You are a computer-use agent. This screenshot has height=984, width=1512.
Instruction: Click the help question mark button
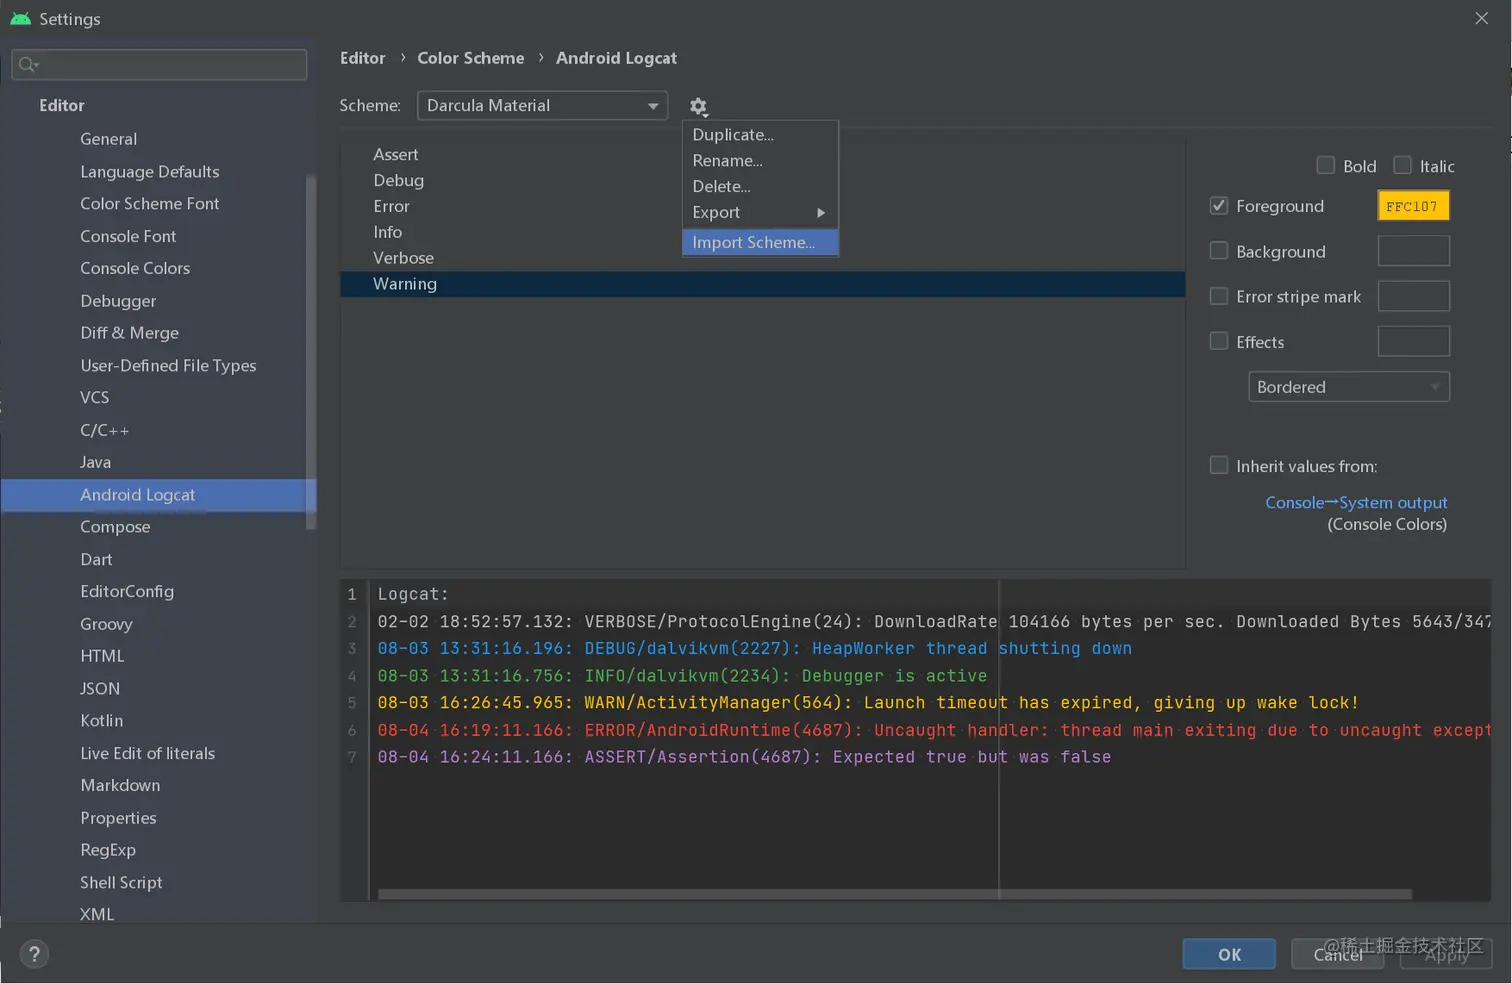tap(34, 954)
